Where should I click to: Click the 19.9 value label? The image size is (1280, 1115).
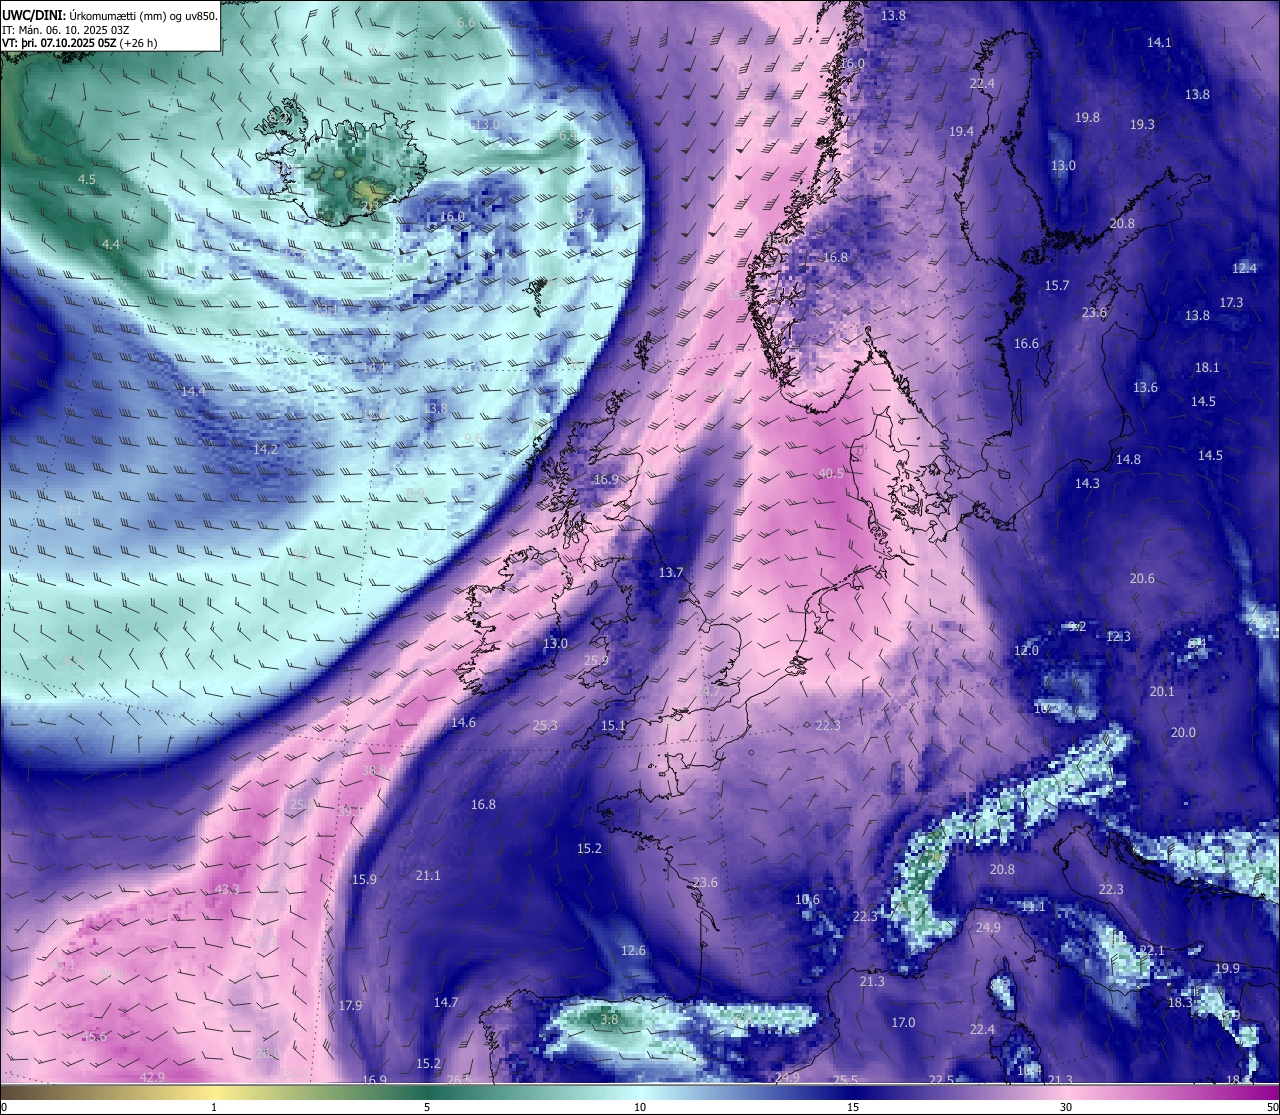[1227, 968]
